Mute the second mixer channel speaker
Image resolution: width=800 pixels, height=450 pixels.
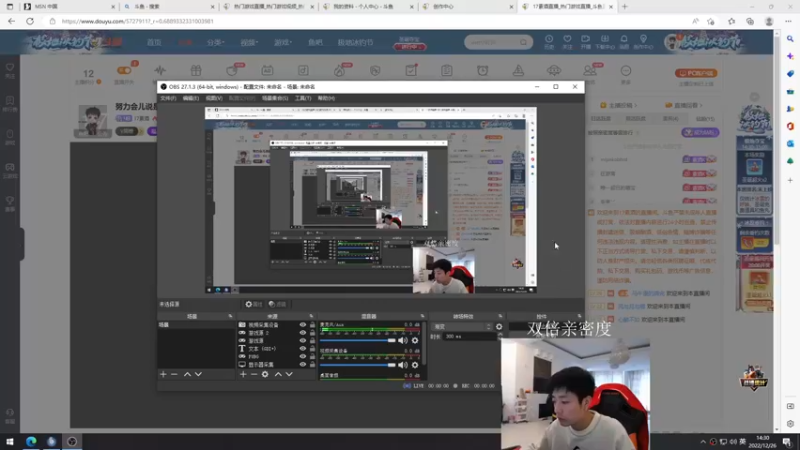(403, 365)
